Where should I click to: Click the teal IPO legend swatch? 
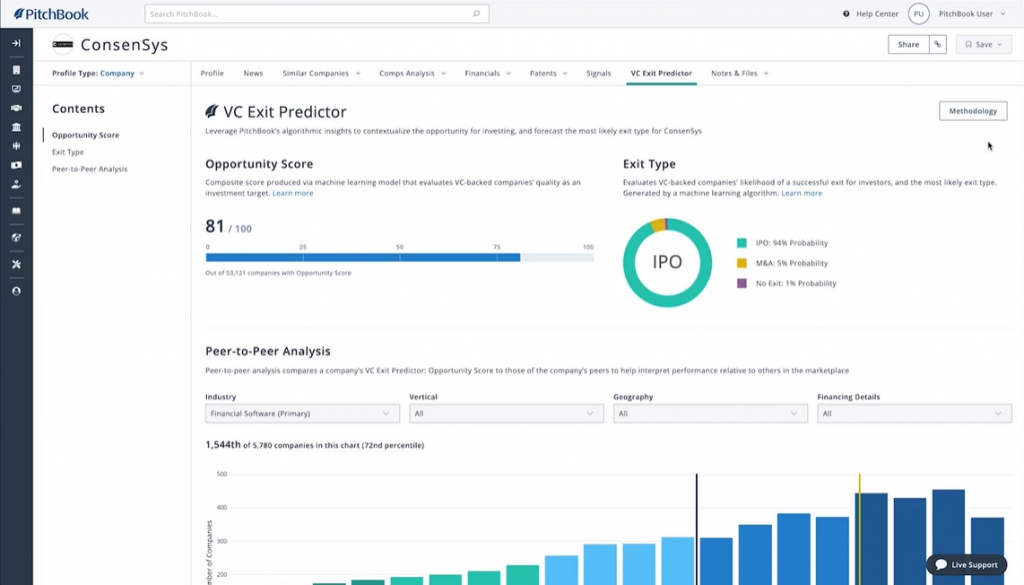coord(742,243)
